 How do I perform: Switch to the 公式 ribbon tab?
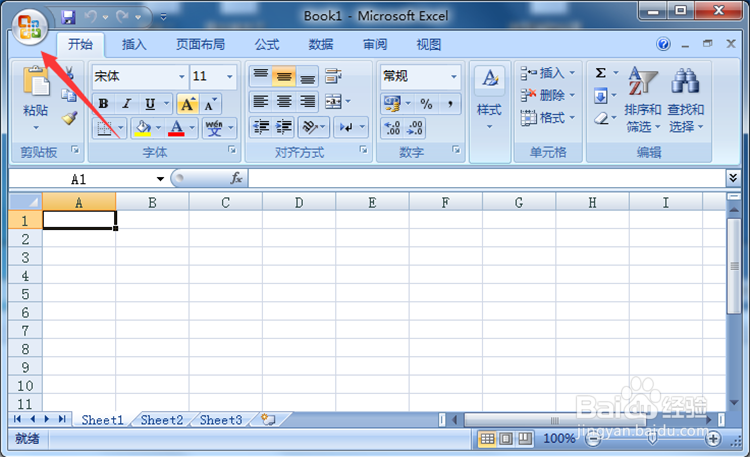tap(266, 45)
